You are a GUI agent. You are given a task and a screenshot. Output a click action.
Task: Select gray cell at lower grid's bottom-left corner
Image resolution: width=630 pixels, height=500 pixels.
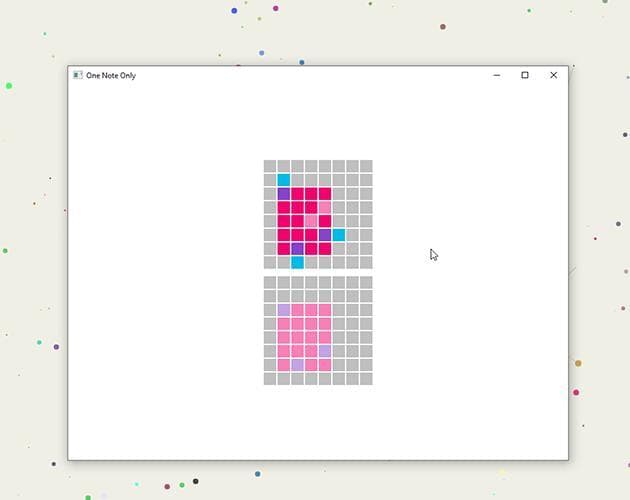click(270, 379)
